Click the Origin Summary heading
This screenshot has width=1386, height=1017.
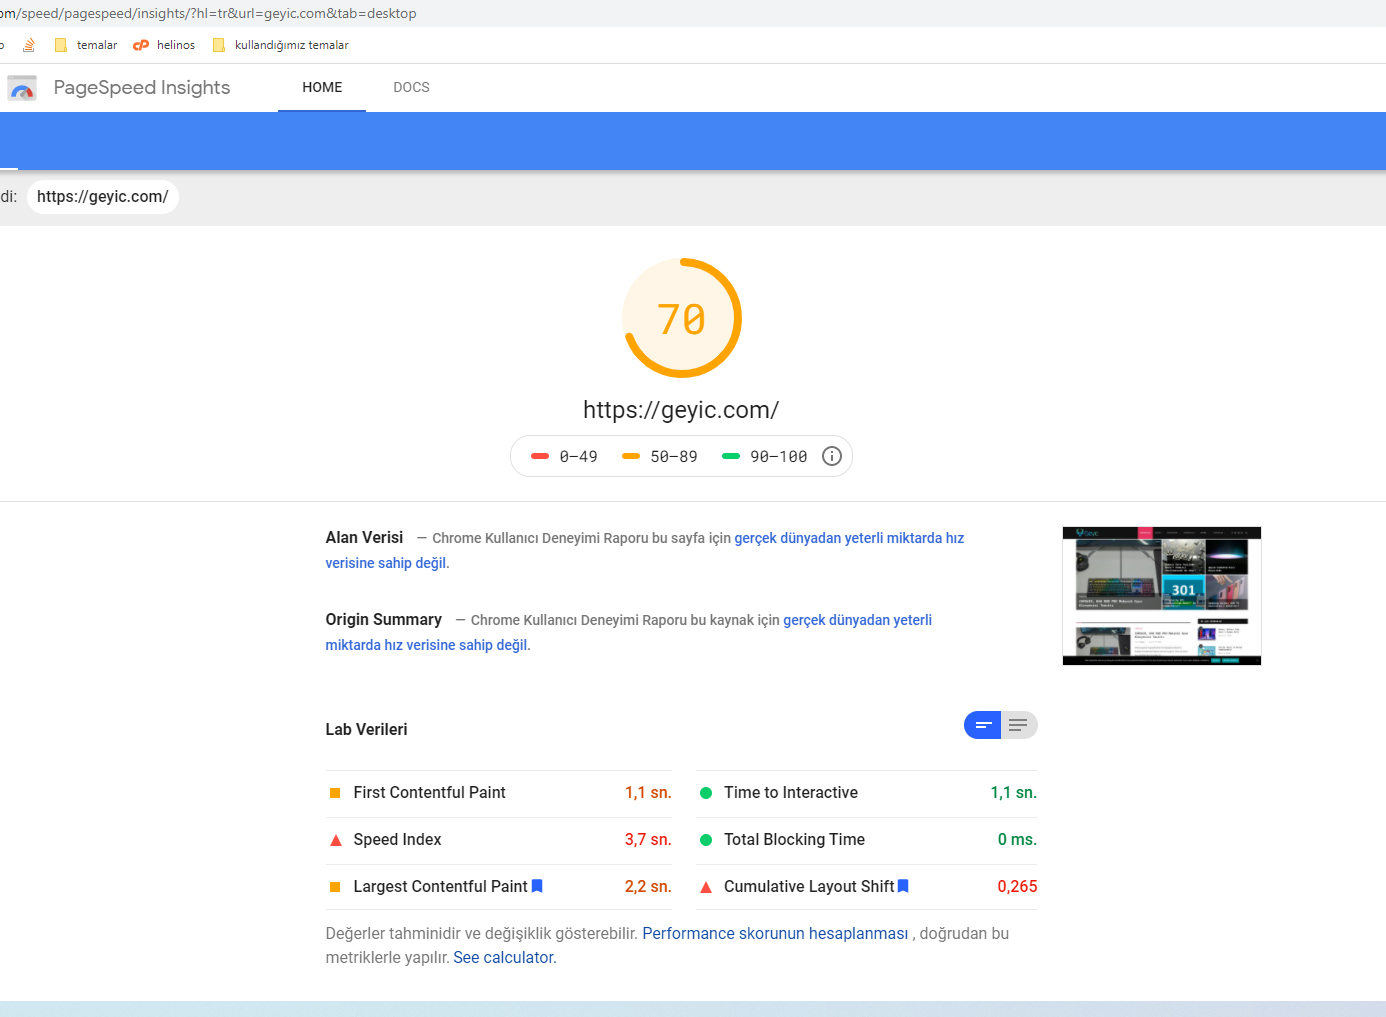[383, 620]
